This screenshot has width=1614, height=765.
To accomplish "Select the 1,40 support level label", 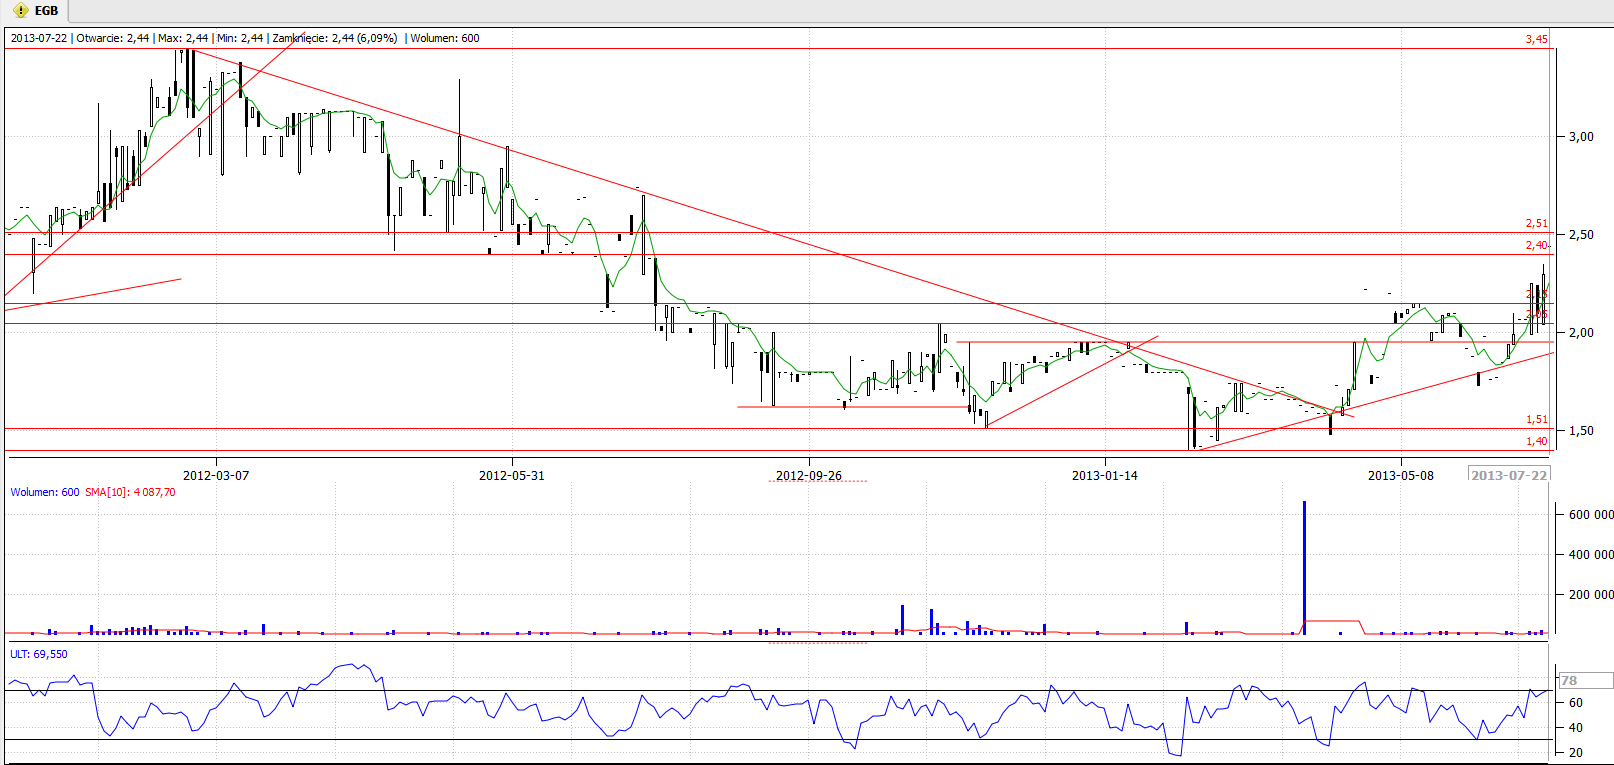I will point(1536,441).
